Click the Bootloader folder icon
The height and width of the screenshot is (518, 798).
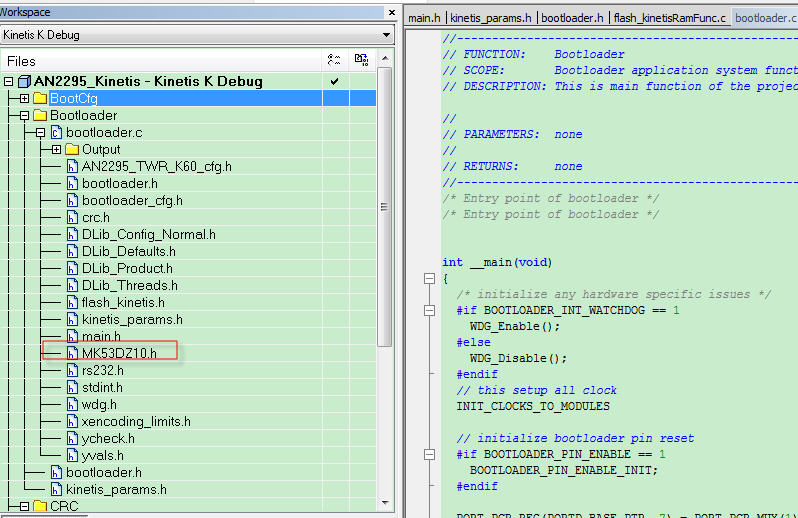point(40,116)
